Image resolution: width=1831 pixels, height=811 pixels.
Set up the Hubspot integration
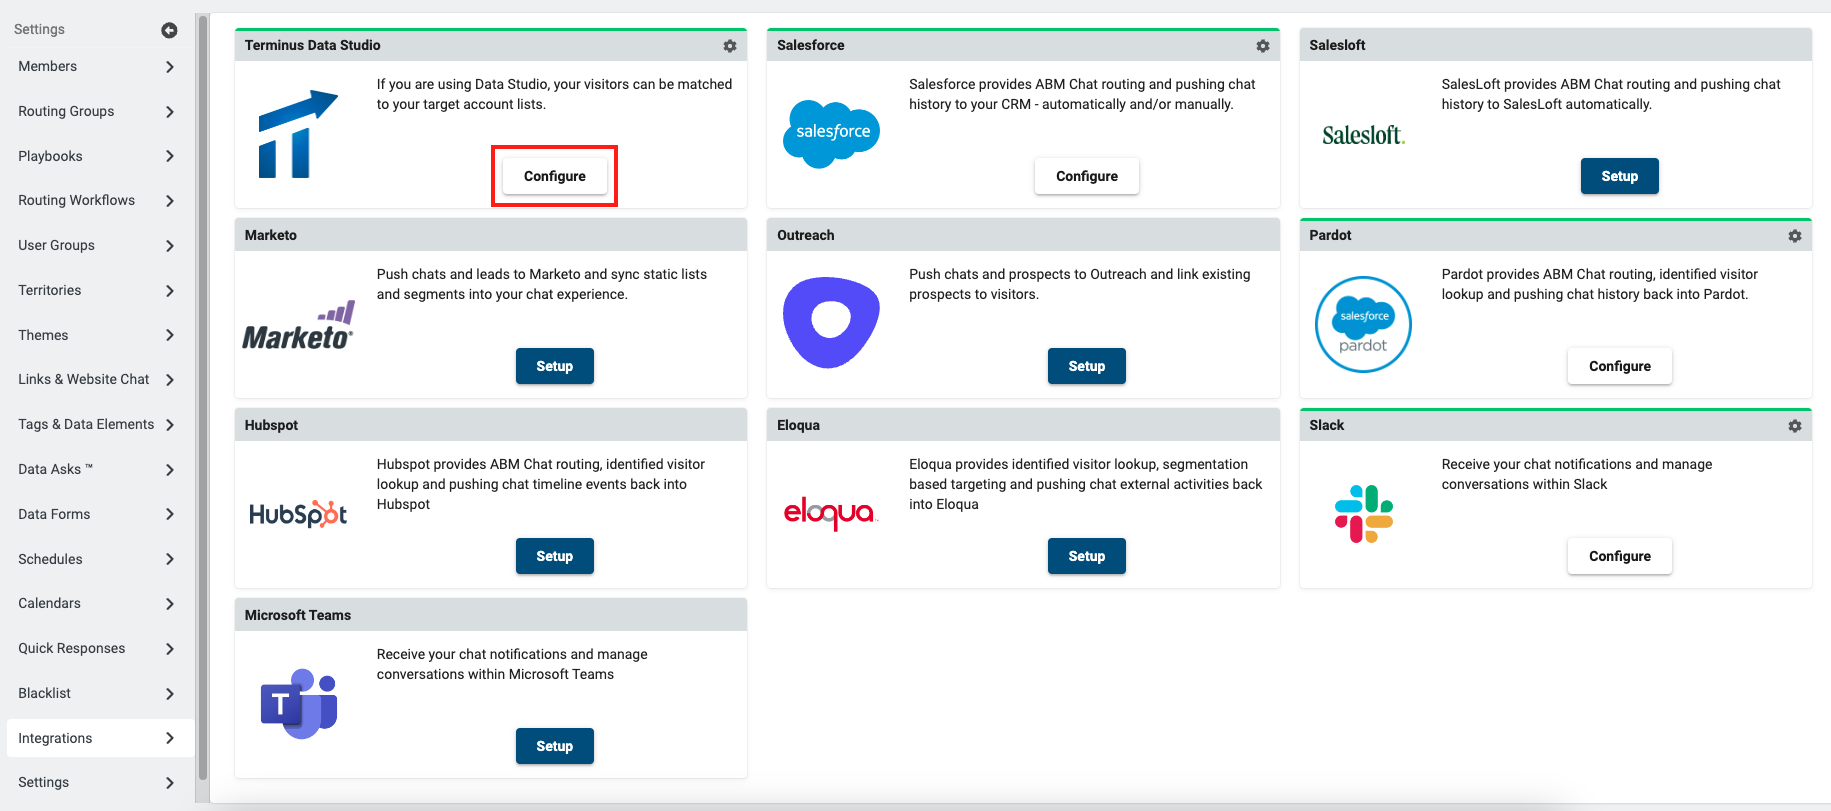click(555, 556)
